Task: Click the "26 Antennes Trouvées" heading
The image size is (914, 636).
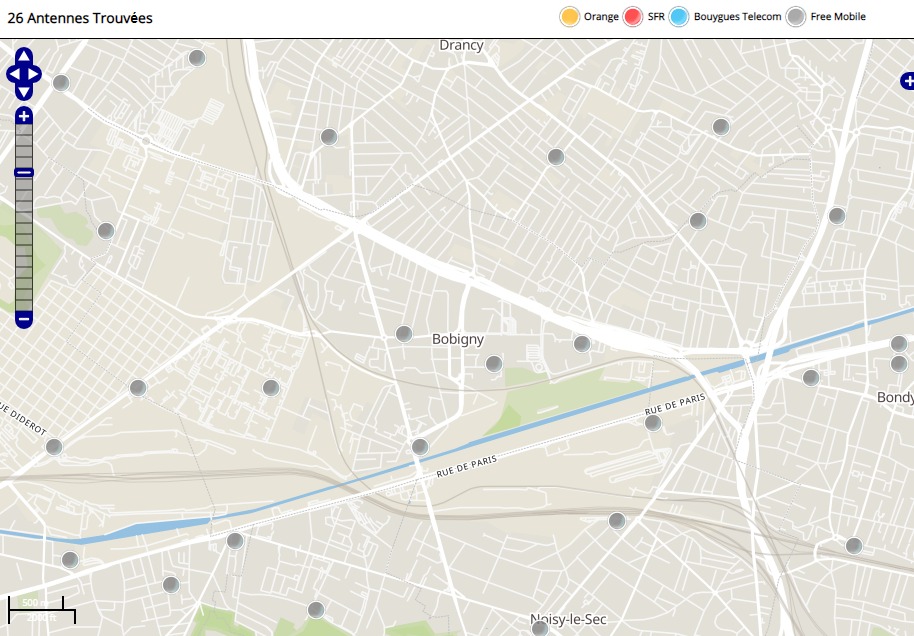Action: 80,18
